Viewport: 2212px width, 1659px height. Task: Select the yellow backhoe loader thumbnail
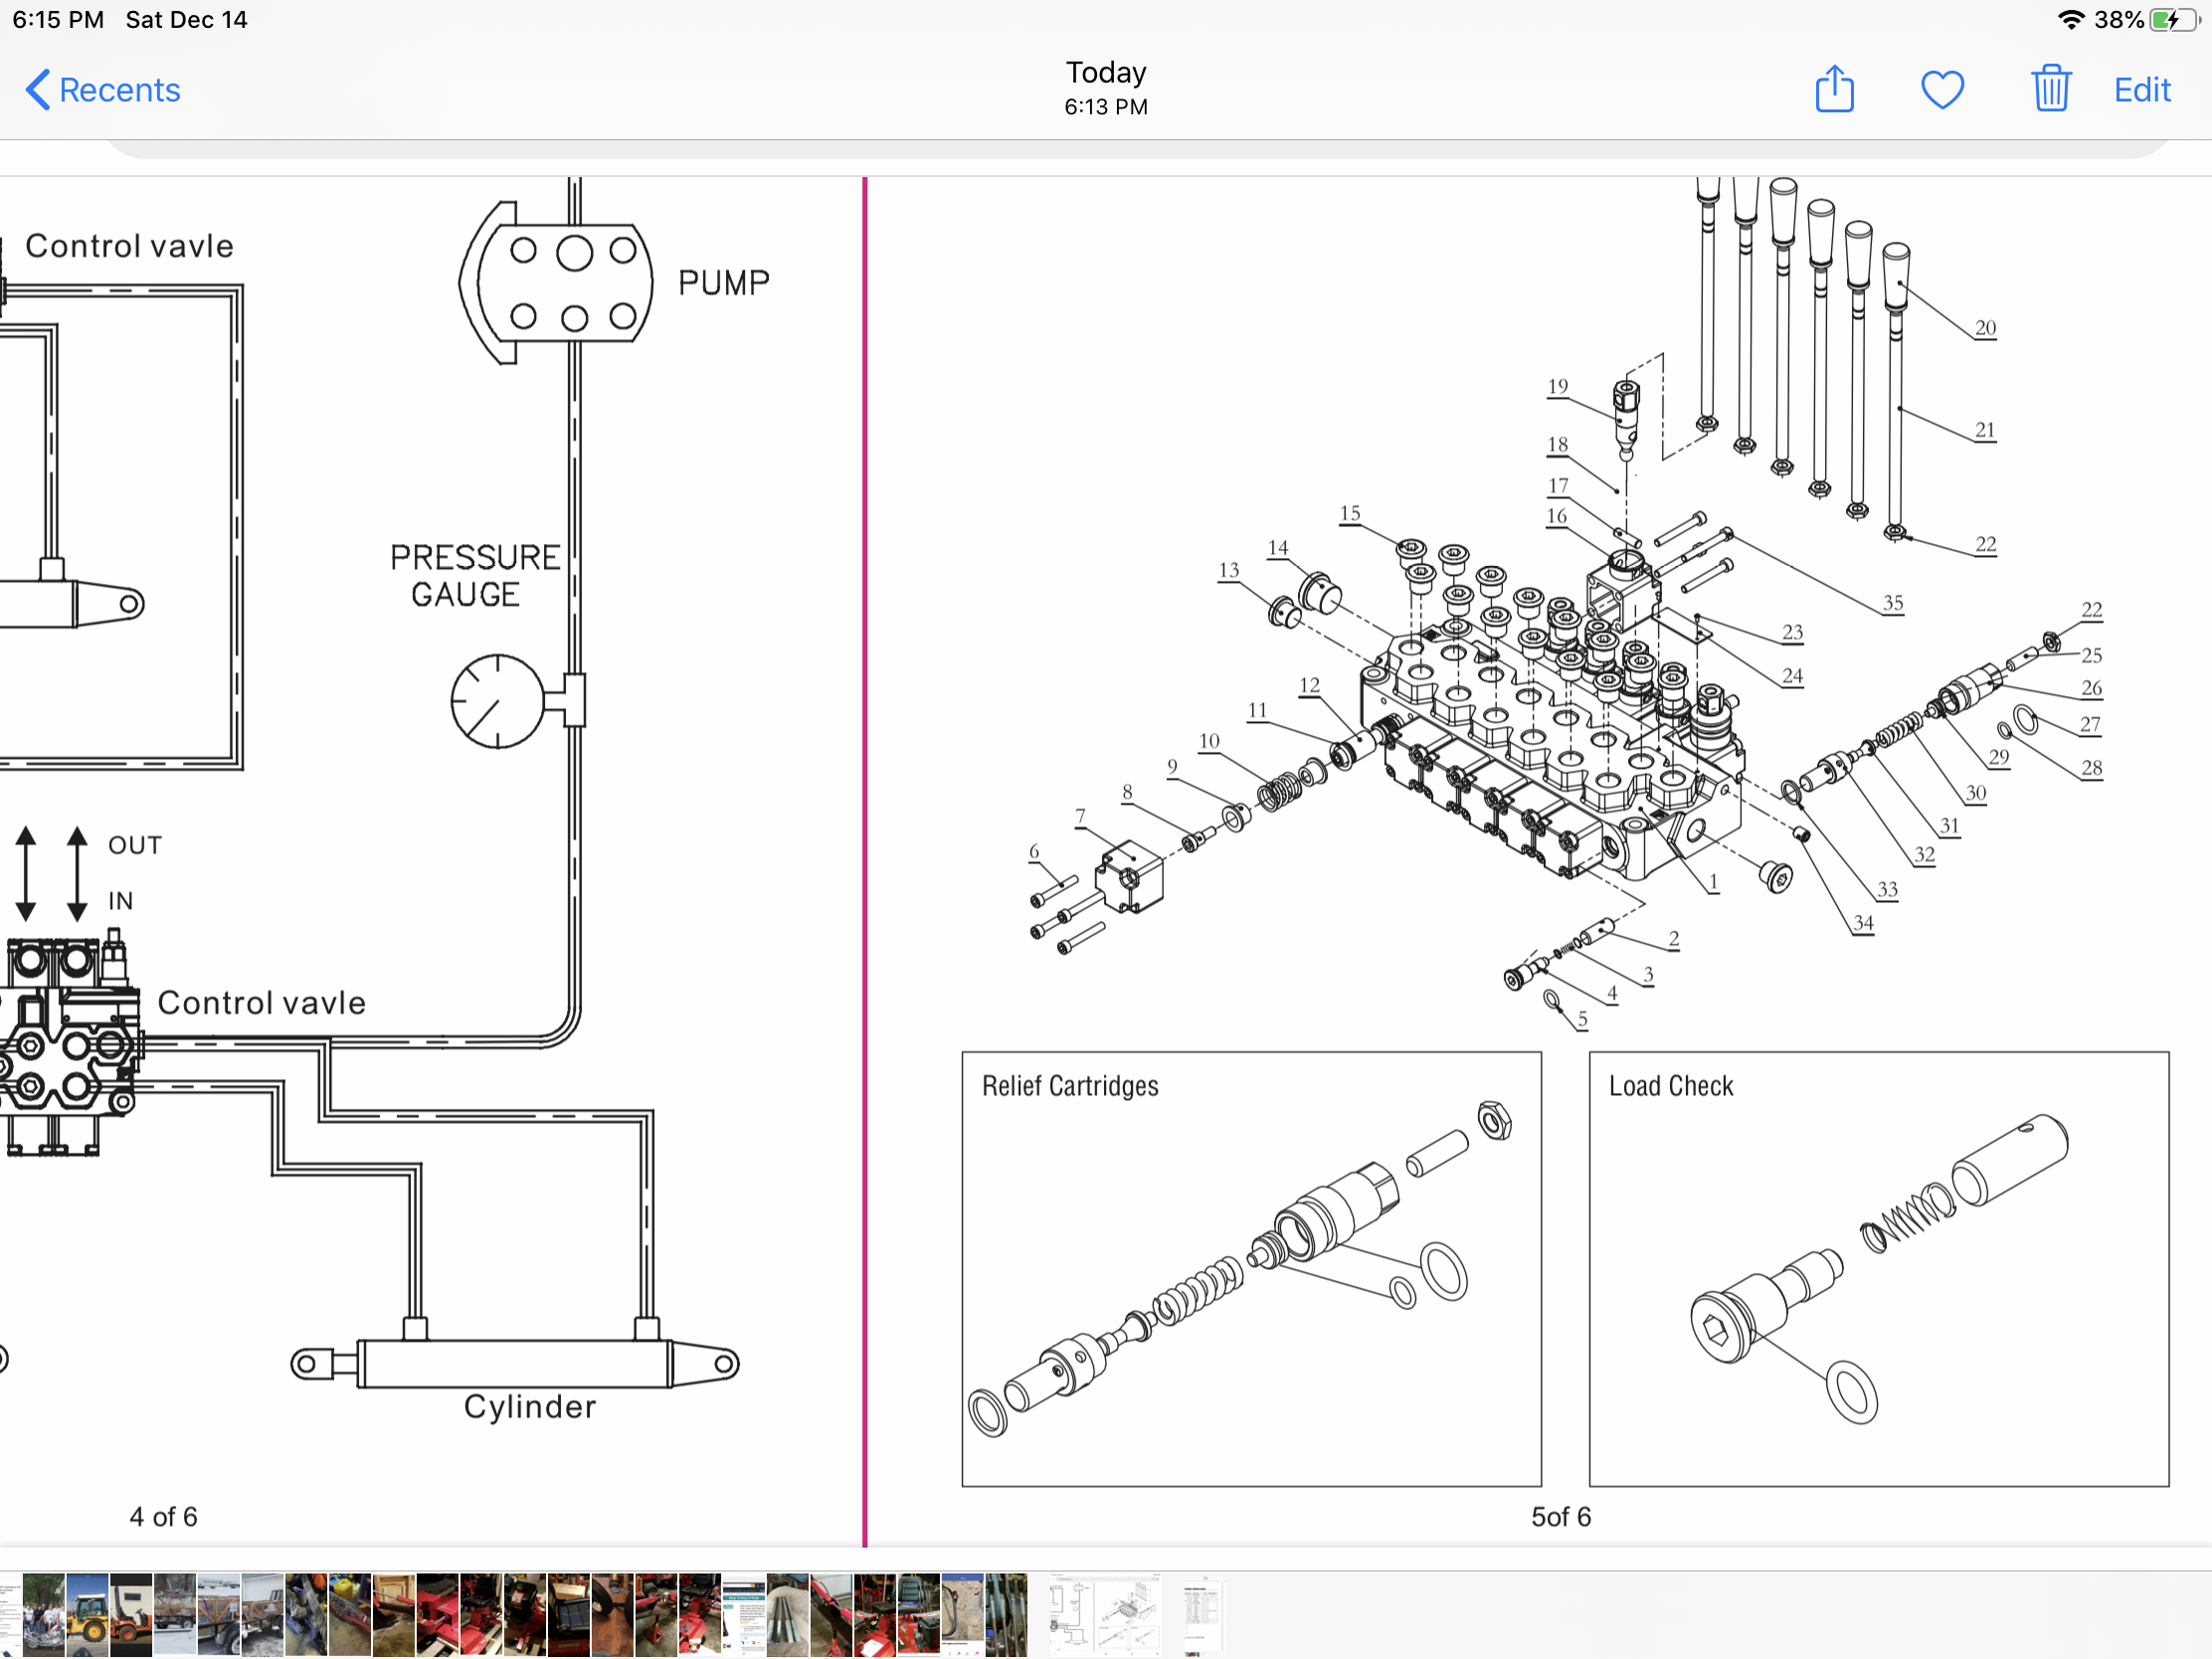87,1615
